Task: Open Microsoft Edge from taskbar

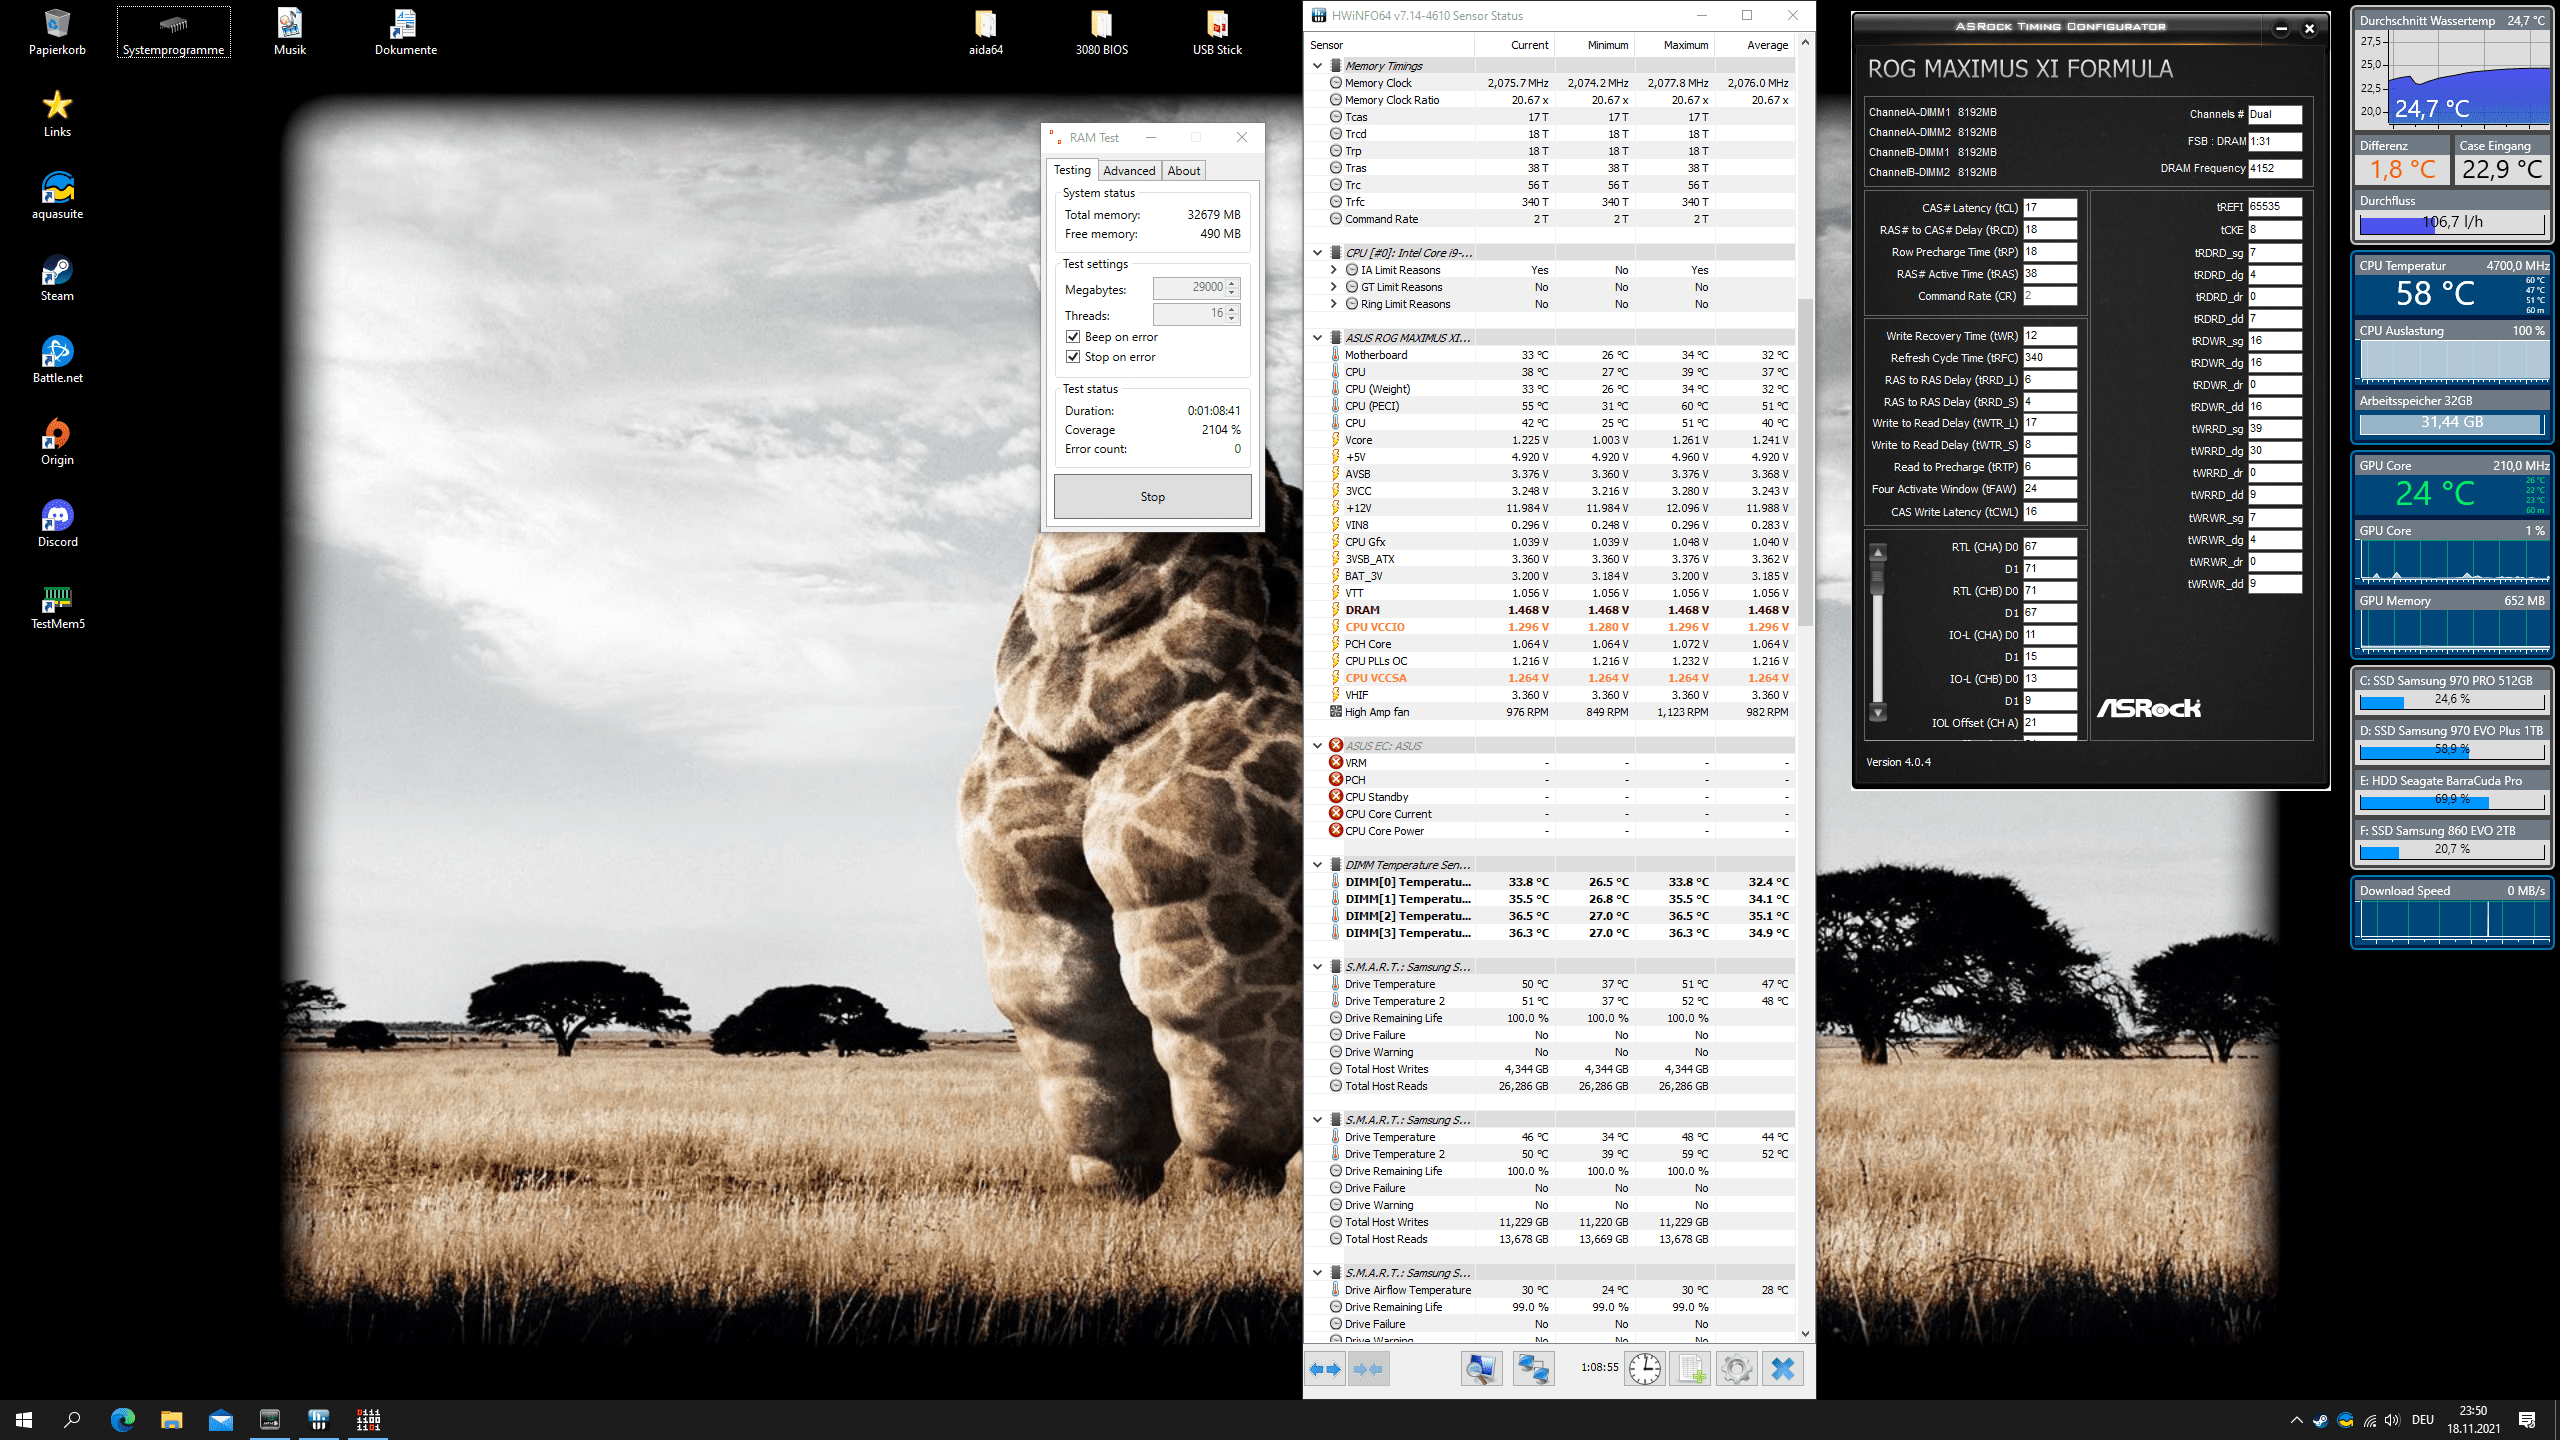Action: tap(123, 1419)
